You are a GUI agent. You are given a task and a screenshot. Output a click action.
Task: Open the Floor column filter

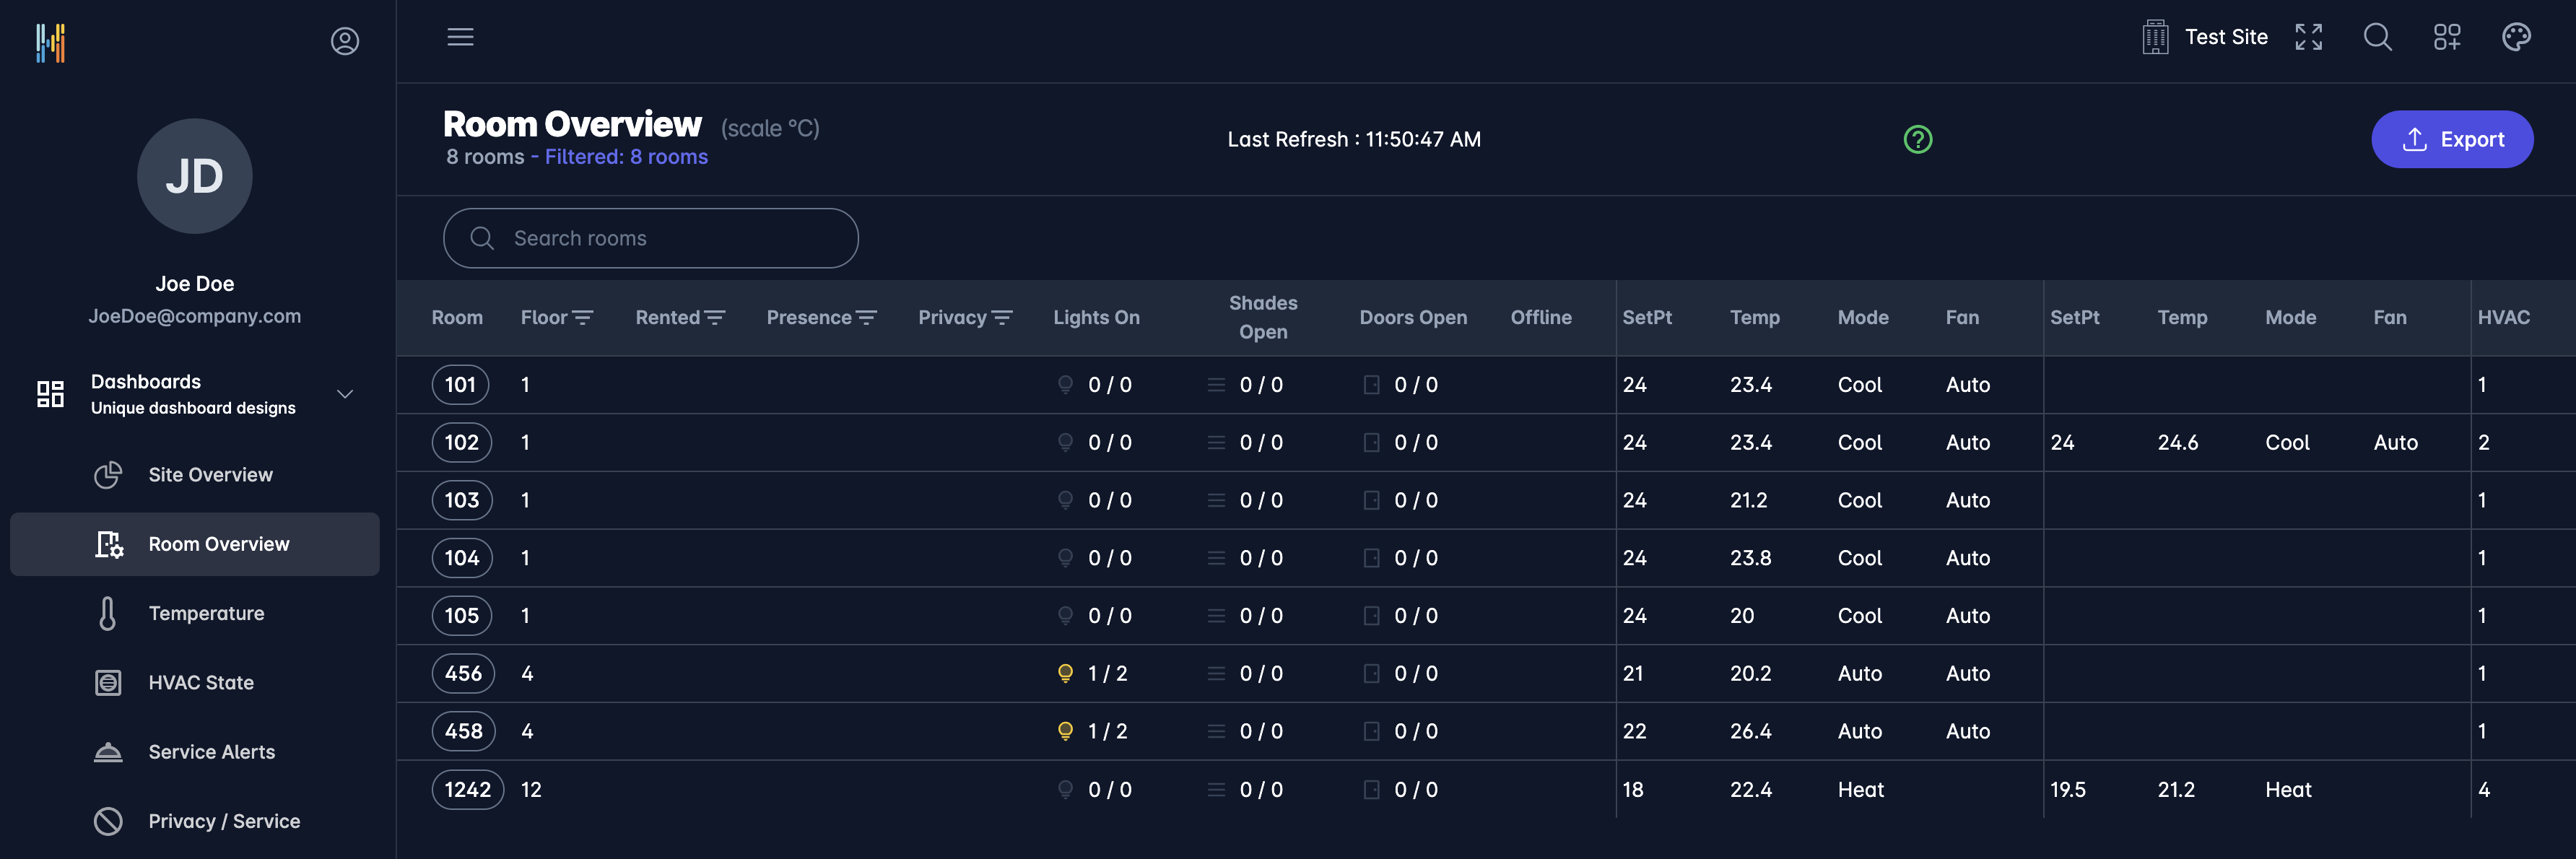pos(583,317)
